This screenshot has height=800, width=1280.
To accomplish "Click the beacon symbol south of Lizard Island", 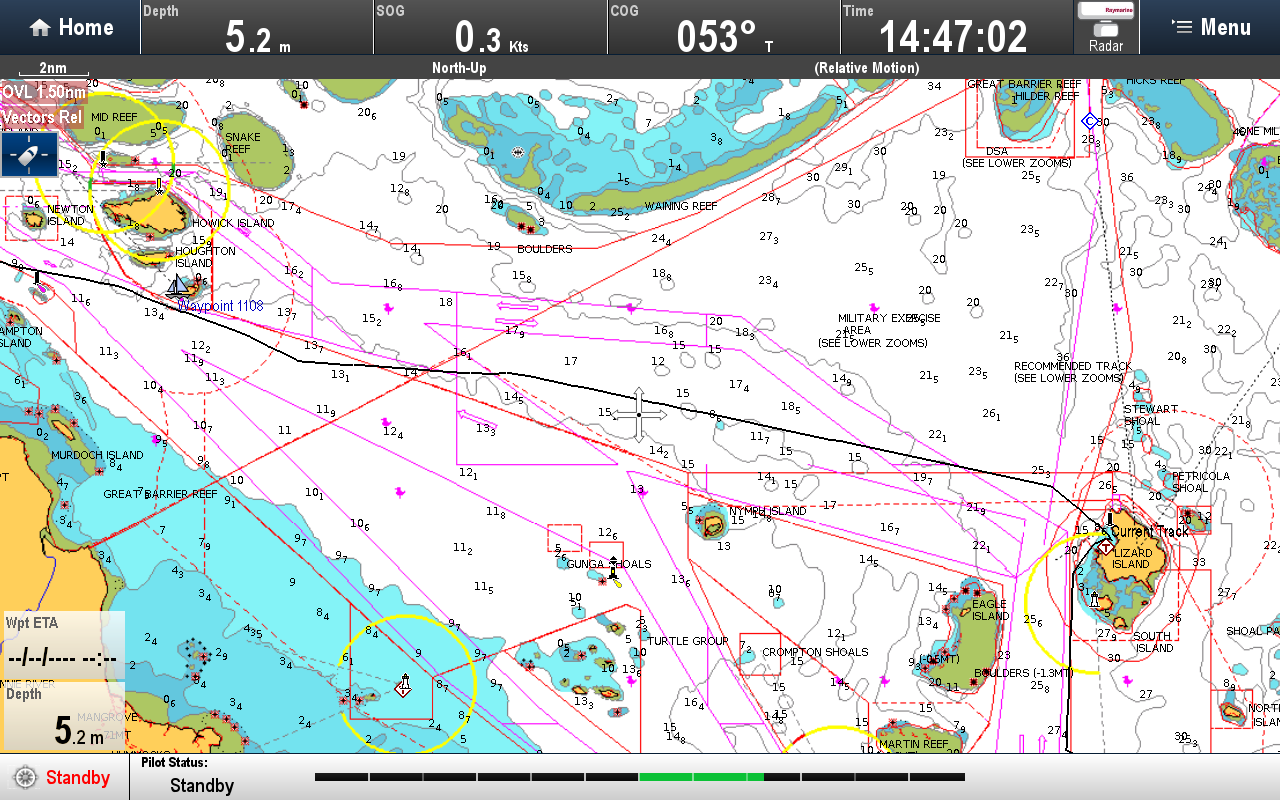I will point(1094,600).
